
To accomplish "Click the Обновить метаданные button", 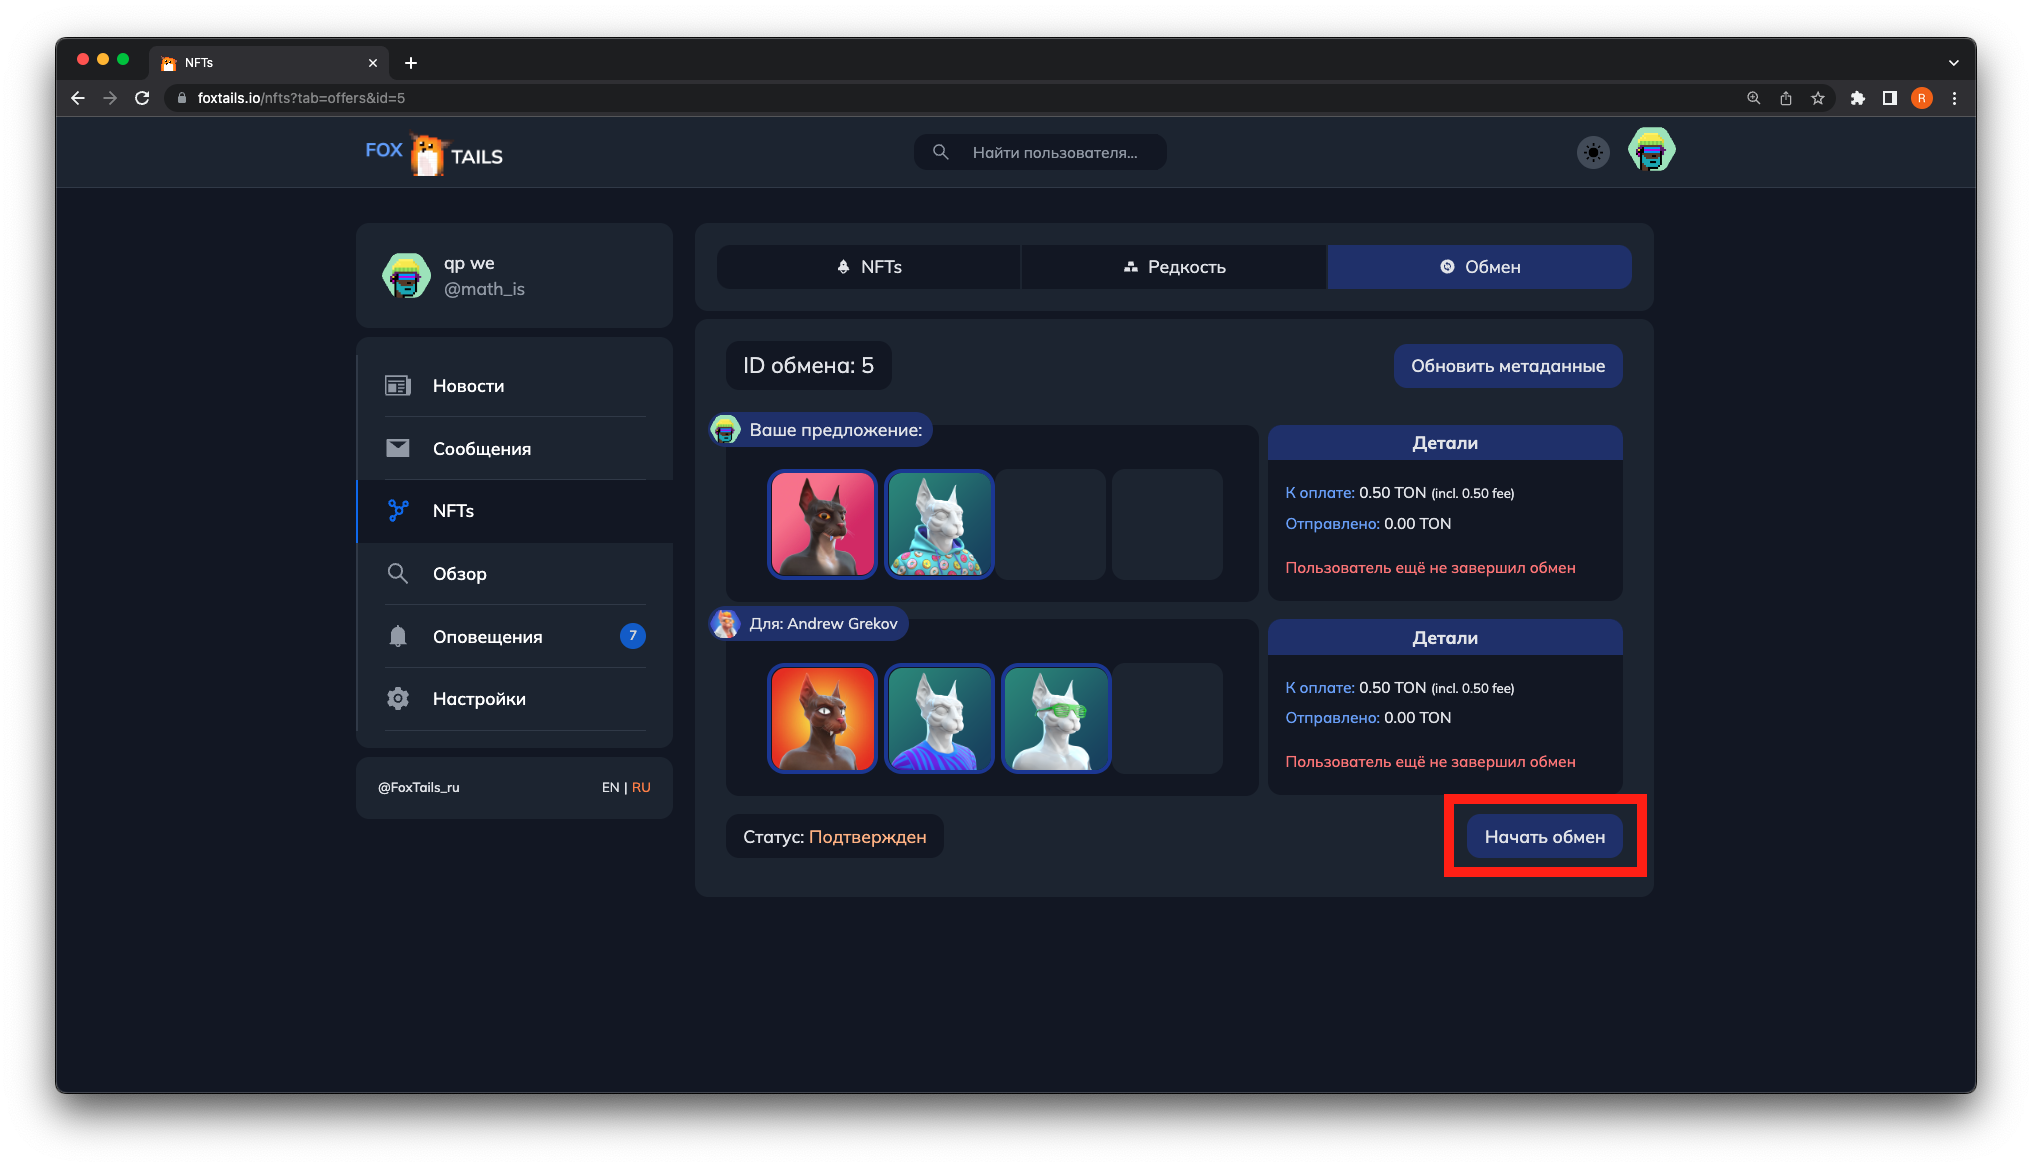I will [x=1507, y=366].
